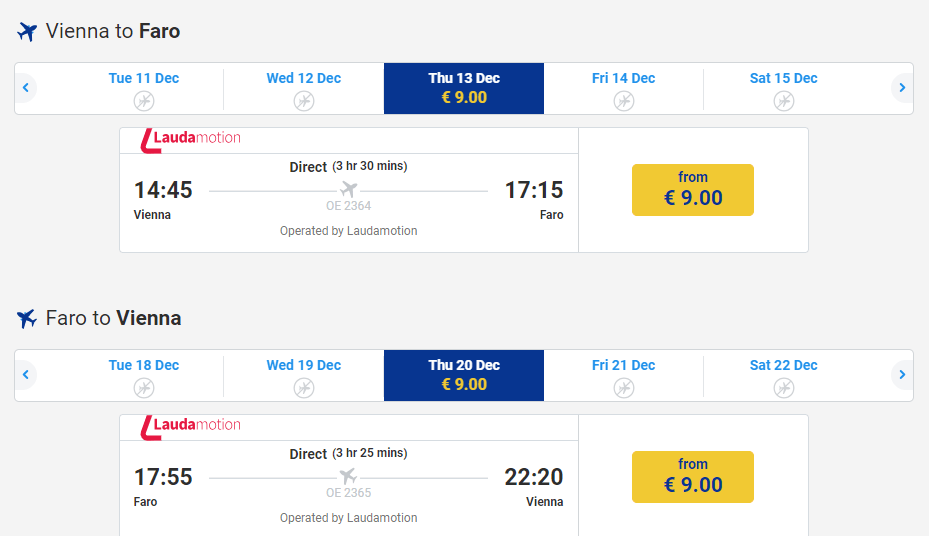Click Laudamotion logo on return flight card
The image size is (929, 536).
[x=191, y=426]
